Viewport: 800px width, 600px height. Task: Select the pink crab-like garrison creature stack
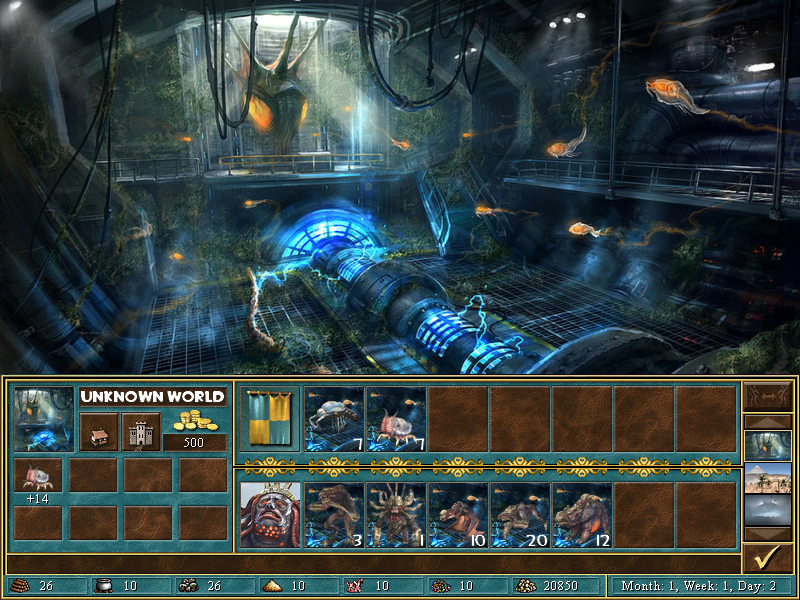(396, 419)
